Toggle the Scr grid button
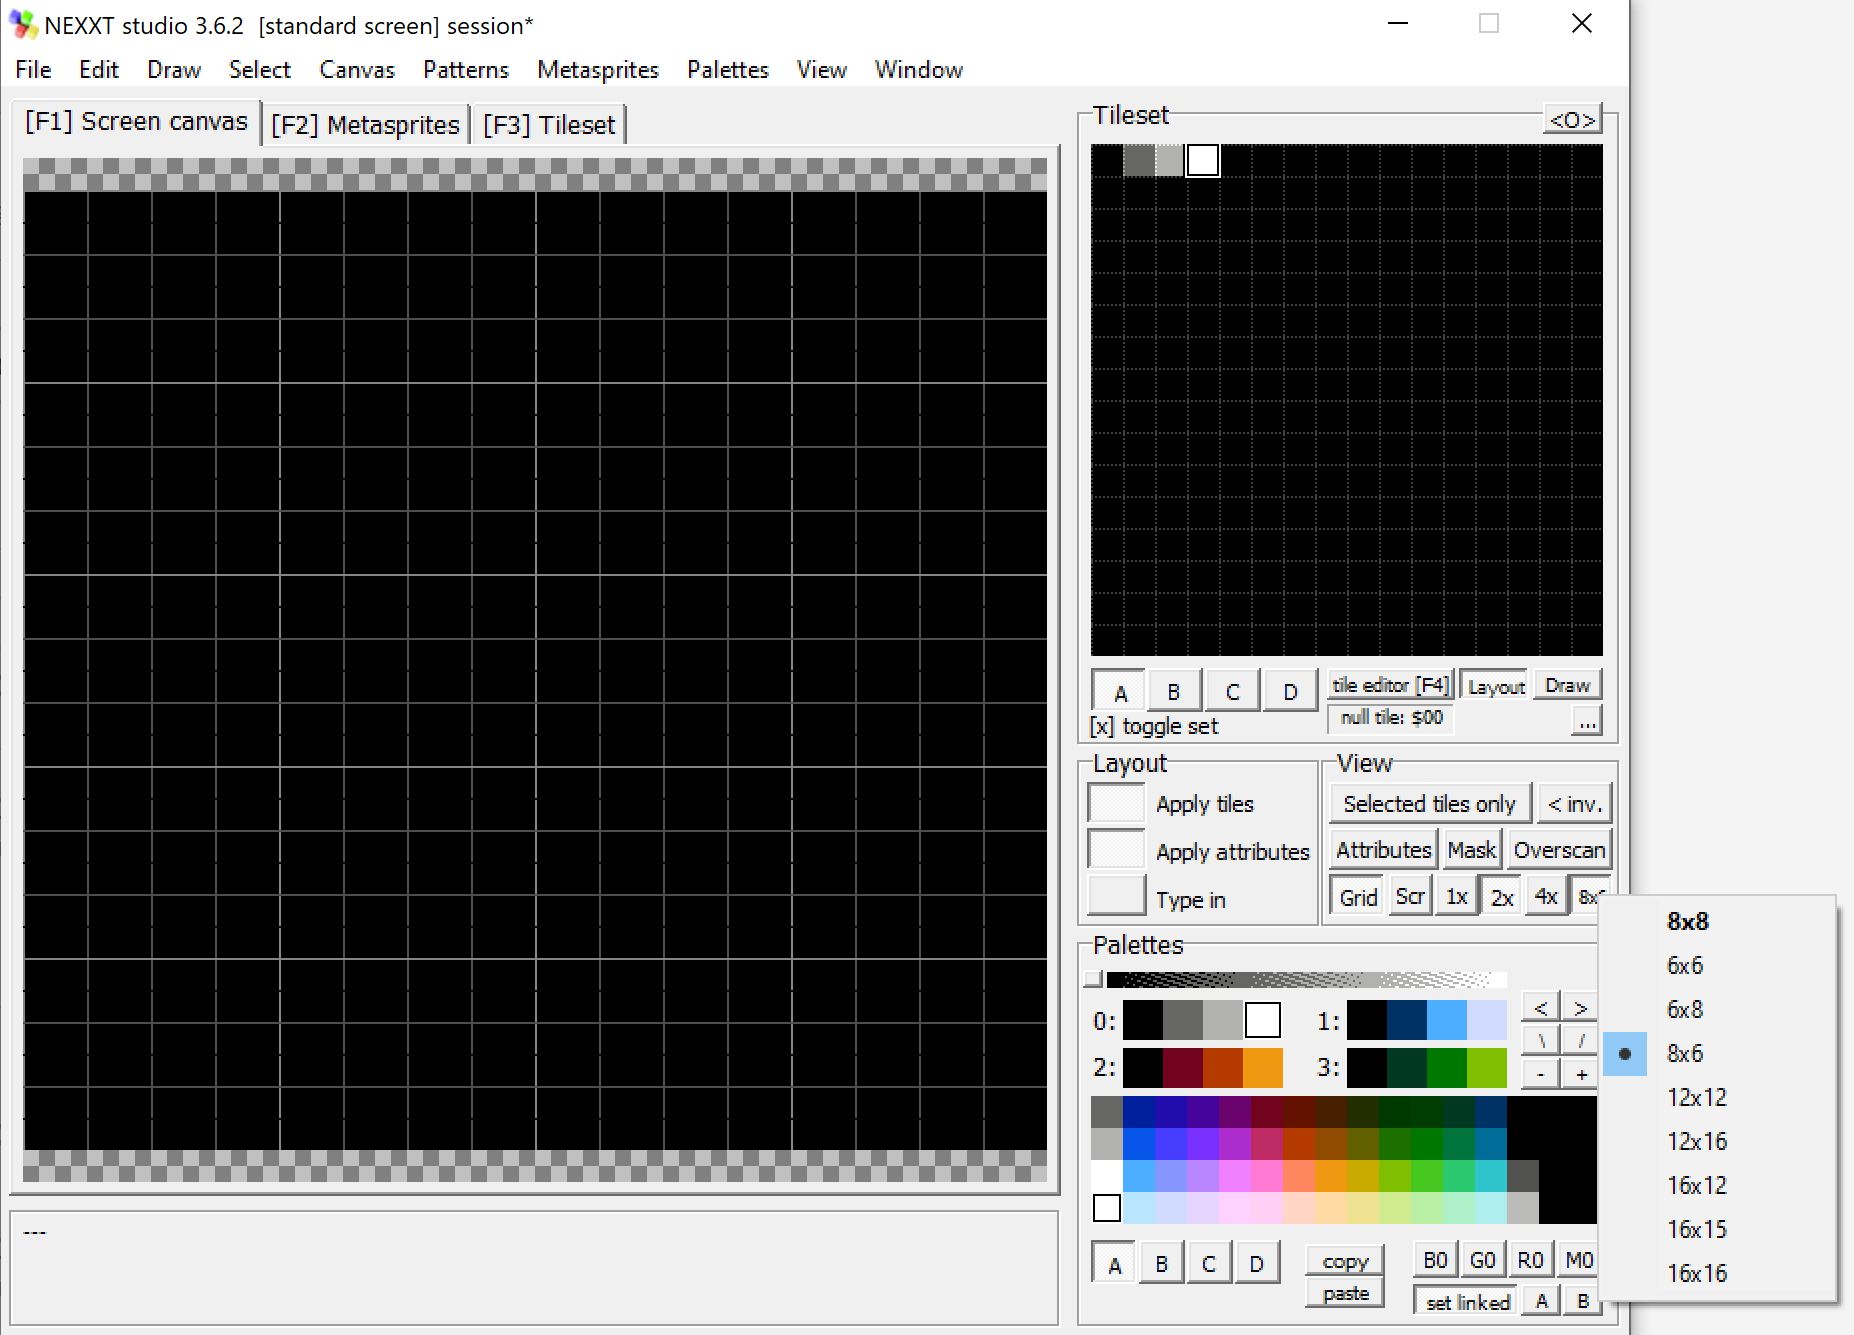This screenshot has width=1854, height=1335. tap(1410, 897)
